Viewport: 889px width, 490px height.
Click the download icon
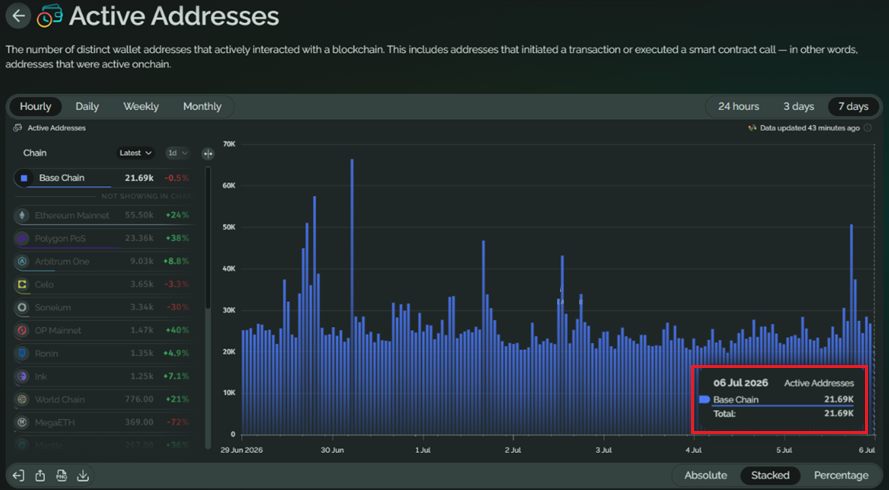click(x=83, y=475)
